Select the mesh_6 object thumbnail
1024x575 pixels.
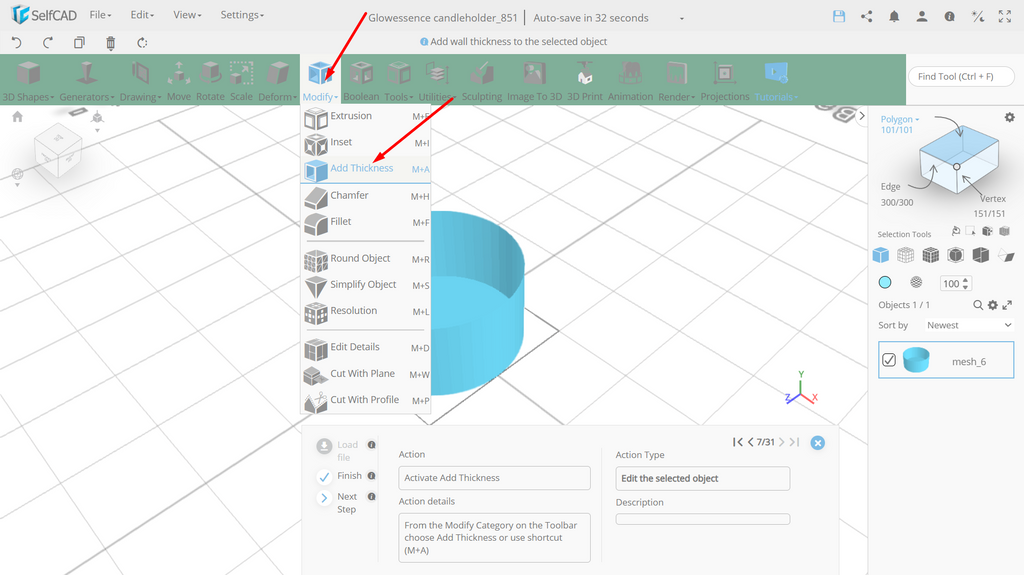point(916,360)
